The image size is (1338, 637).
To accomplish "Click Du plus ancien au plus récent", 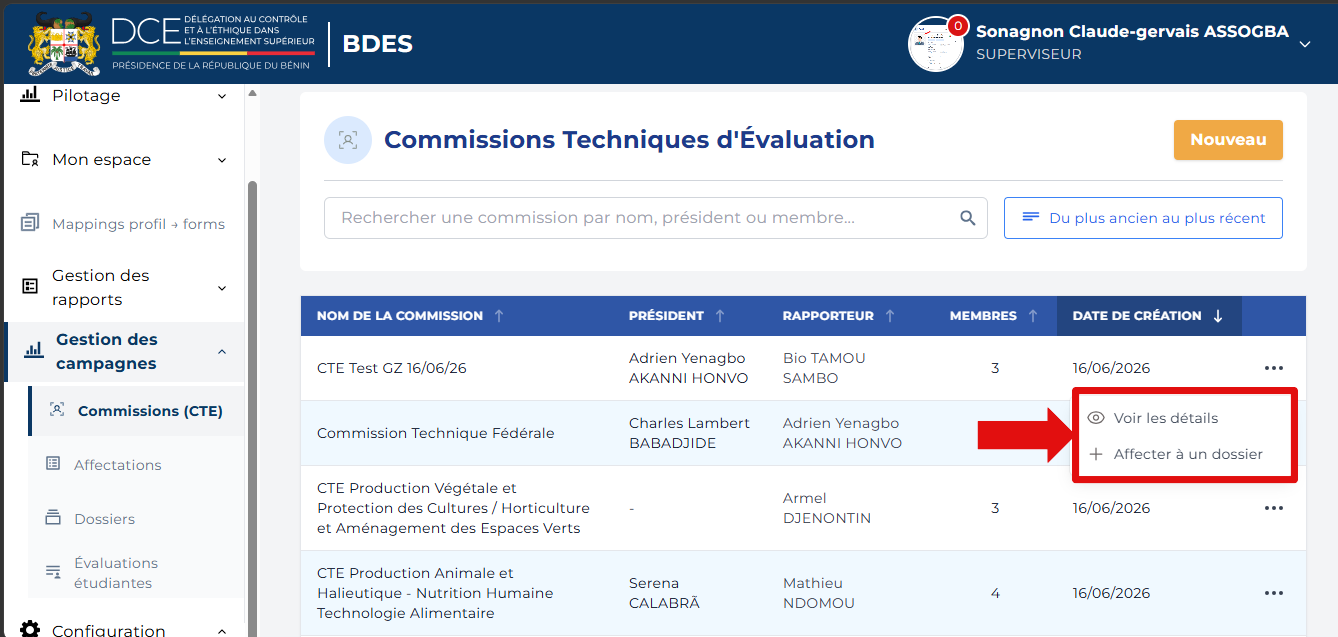I will click(x=1143, y=218).
